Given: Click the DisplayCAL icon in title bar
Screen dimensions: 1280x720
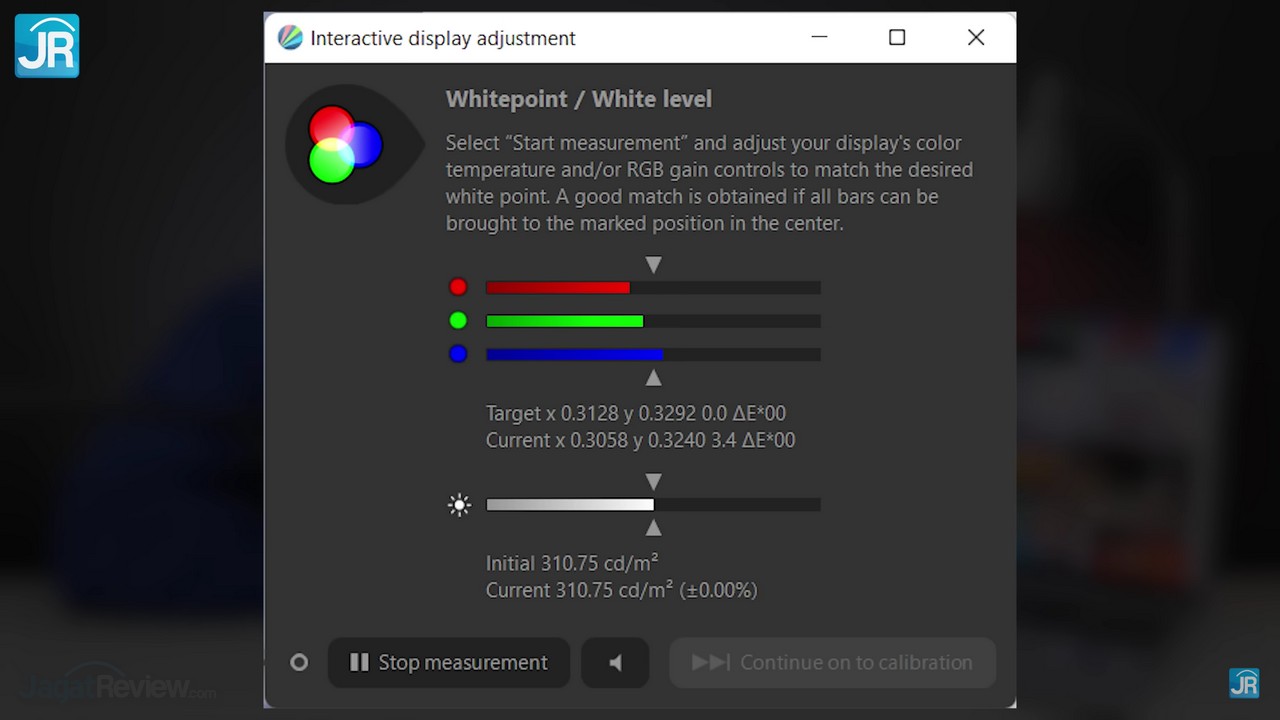Looking at the screenshot, I should coord(290,38).
